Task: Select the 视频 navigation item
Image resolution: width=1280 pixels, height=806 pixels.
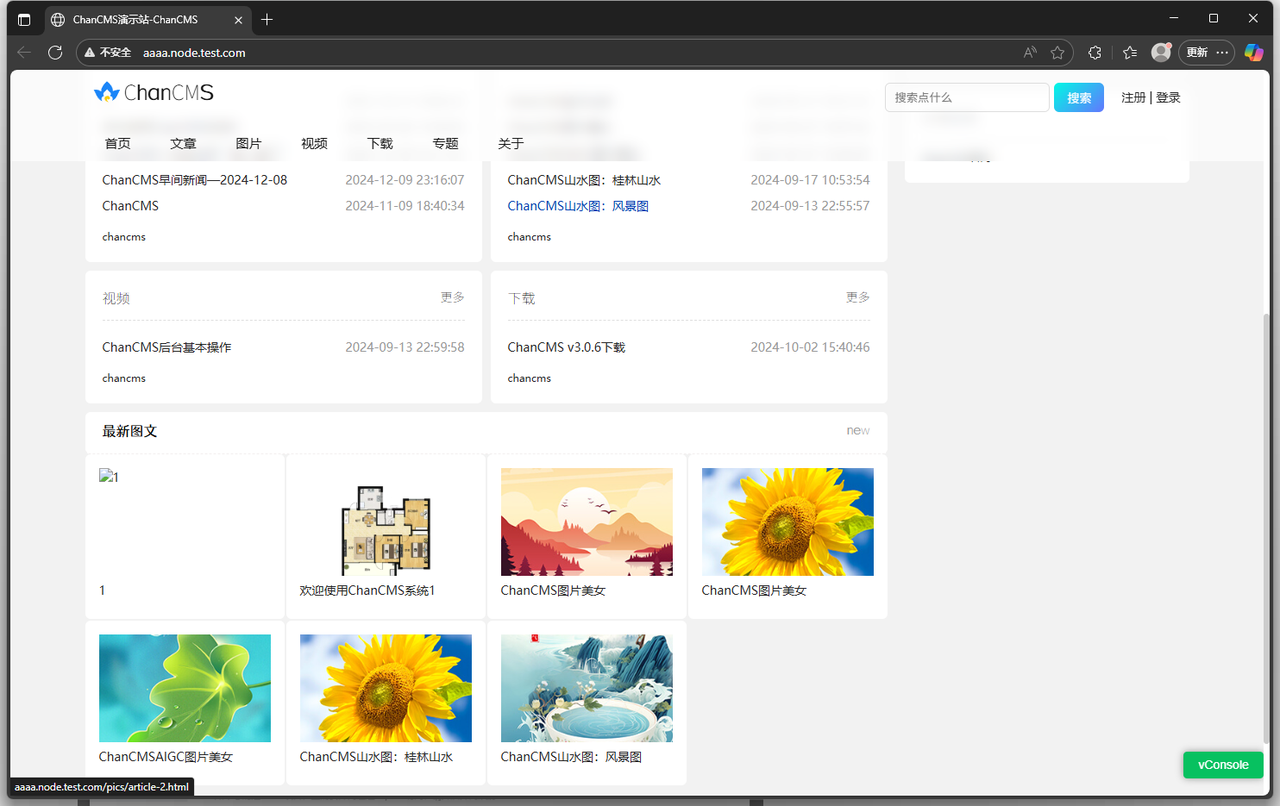Action: (314, 143)
